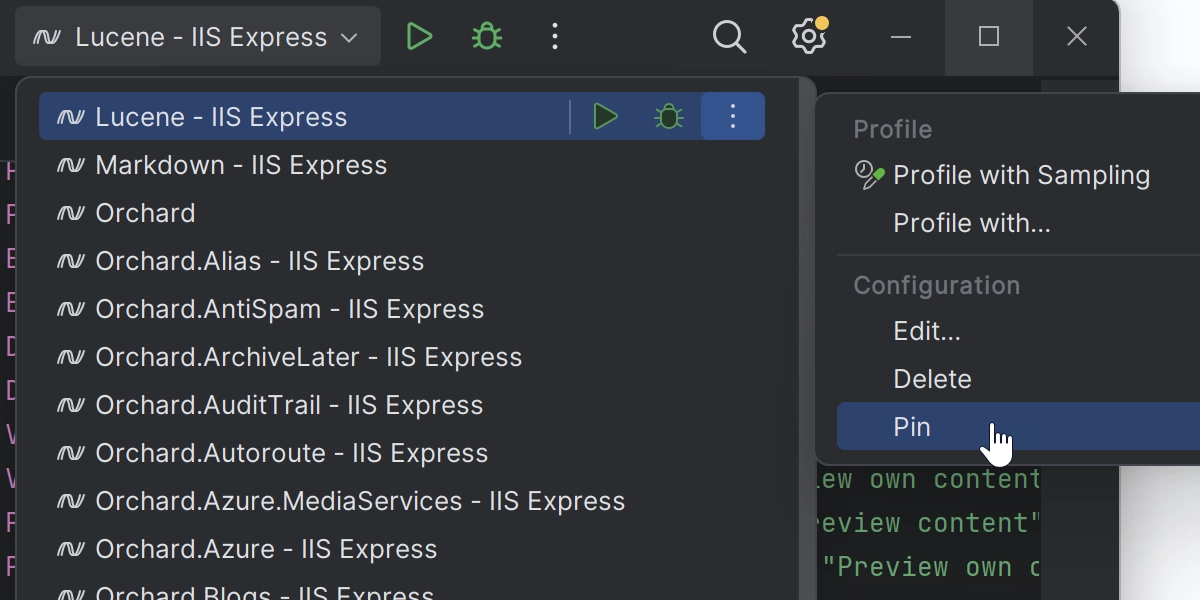Start debugging from the main toolbar

[487, 37]
